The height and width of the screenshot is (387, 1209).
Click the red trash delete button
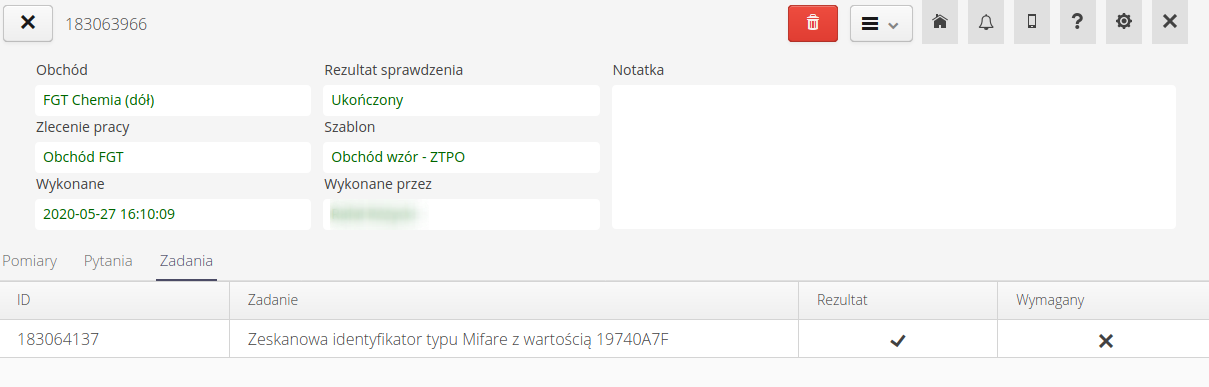click(813, 23)
